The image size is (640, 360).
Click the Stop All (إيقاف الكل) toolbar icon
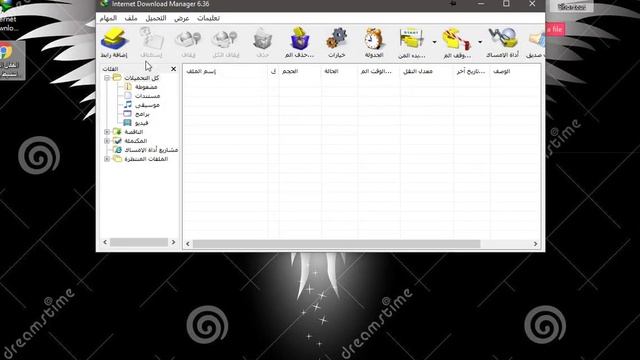click(225, 40)
